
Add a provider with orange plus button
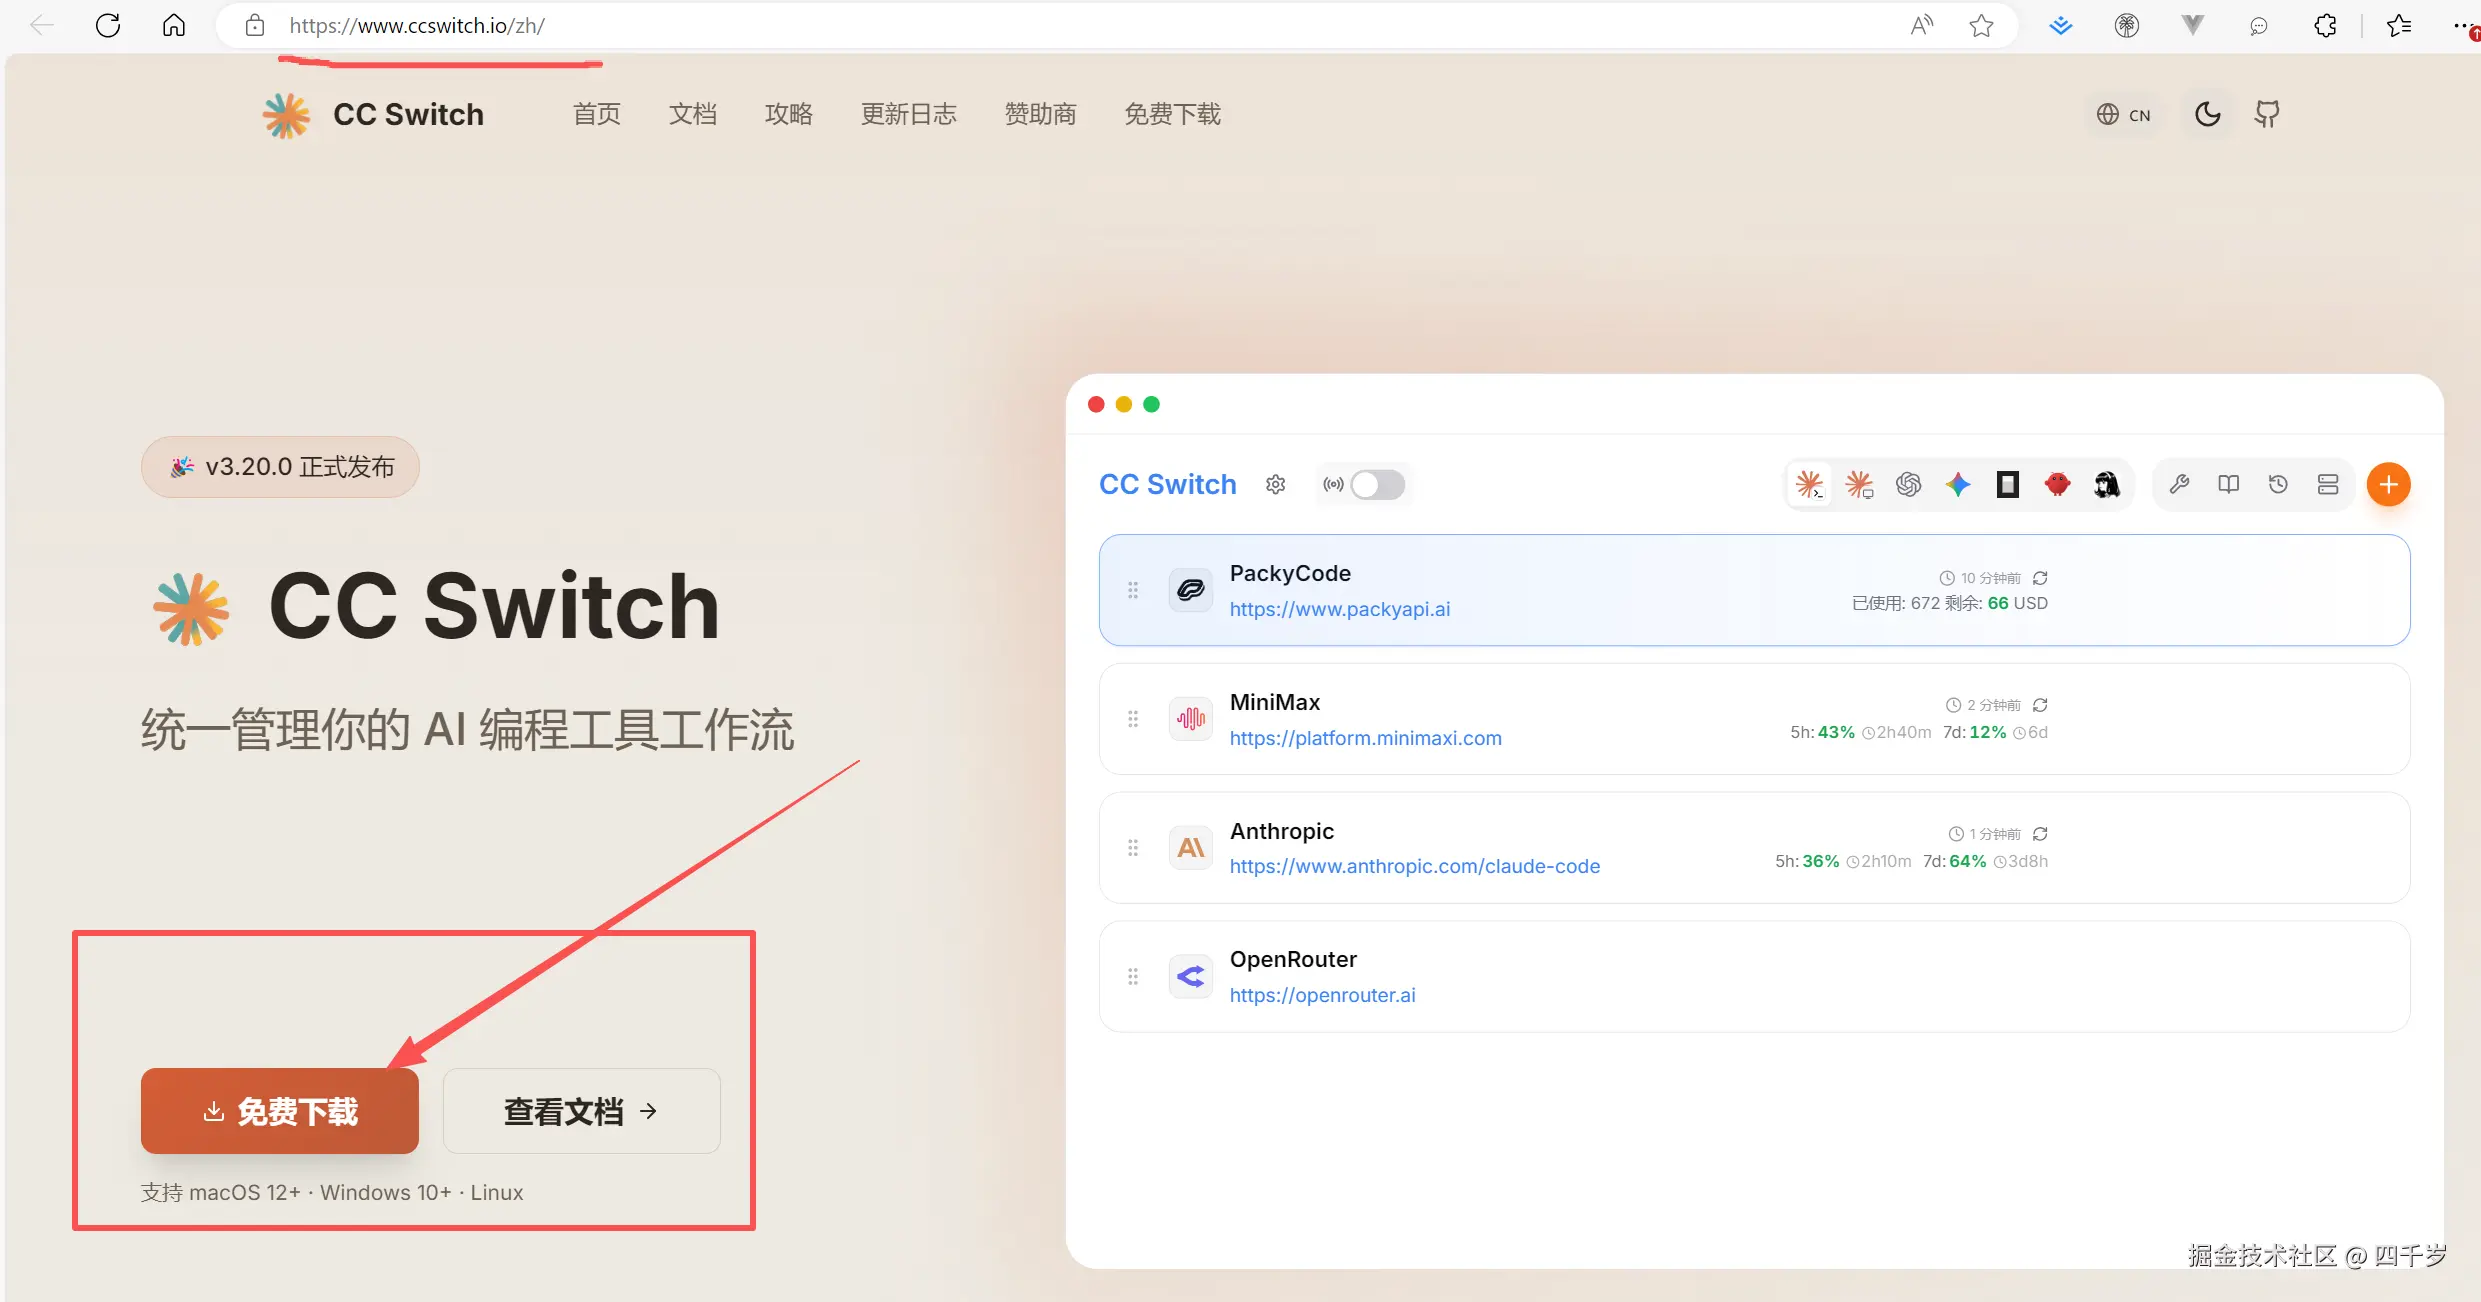(2388, 485)
